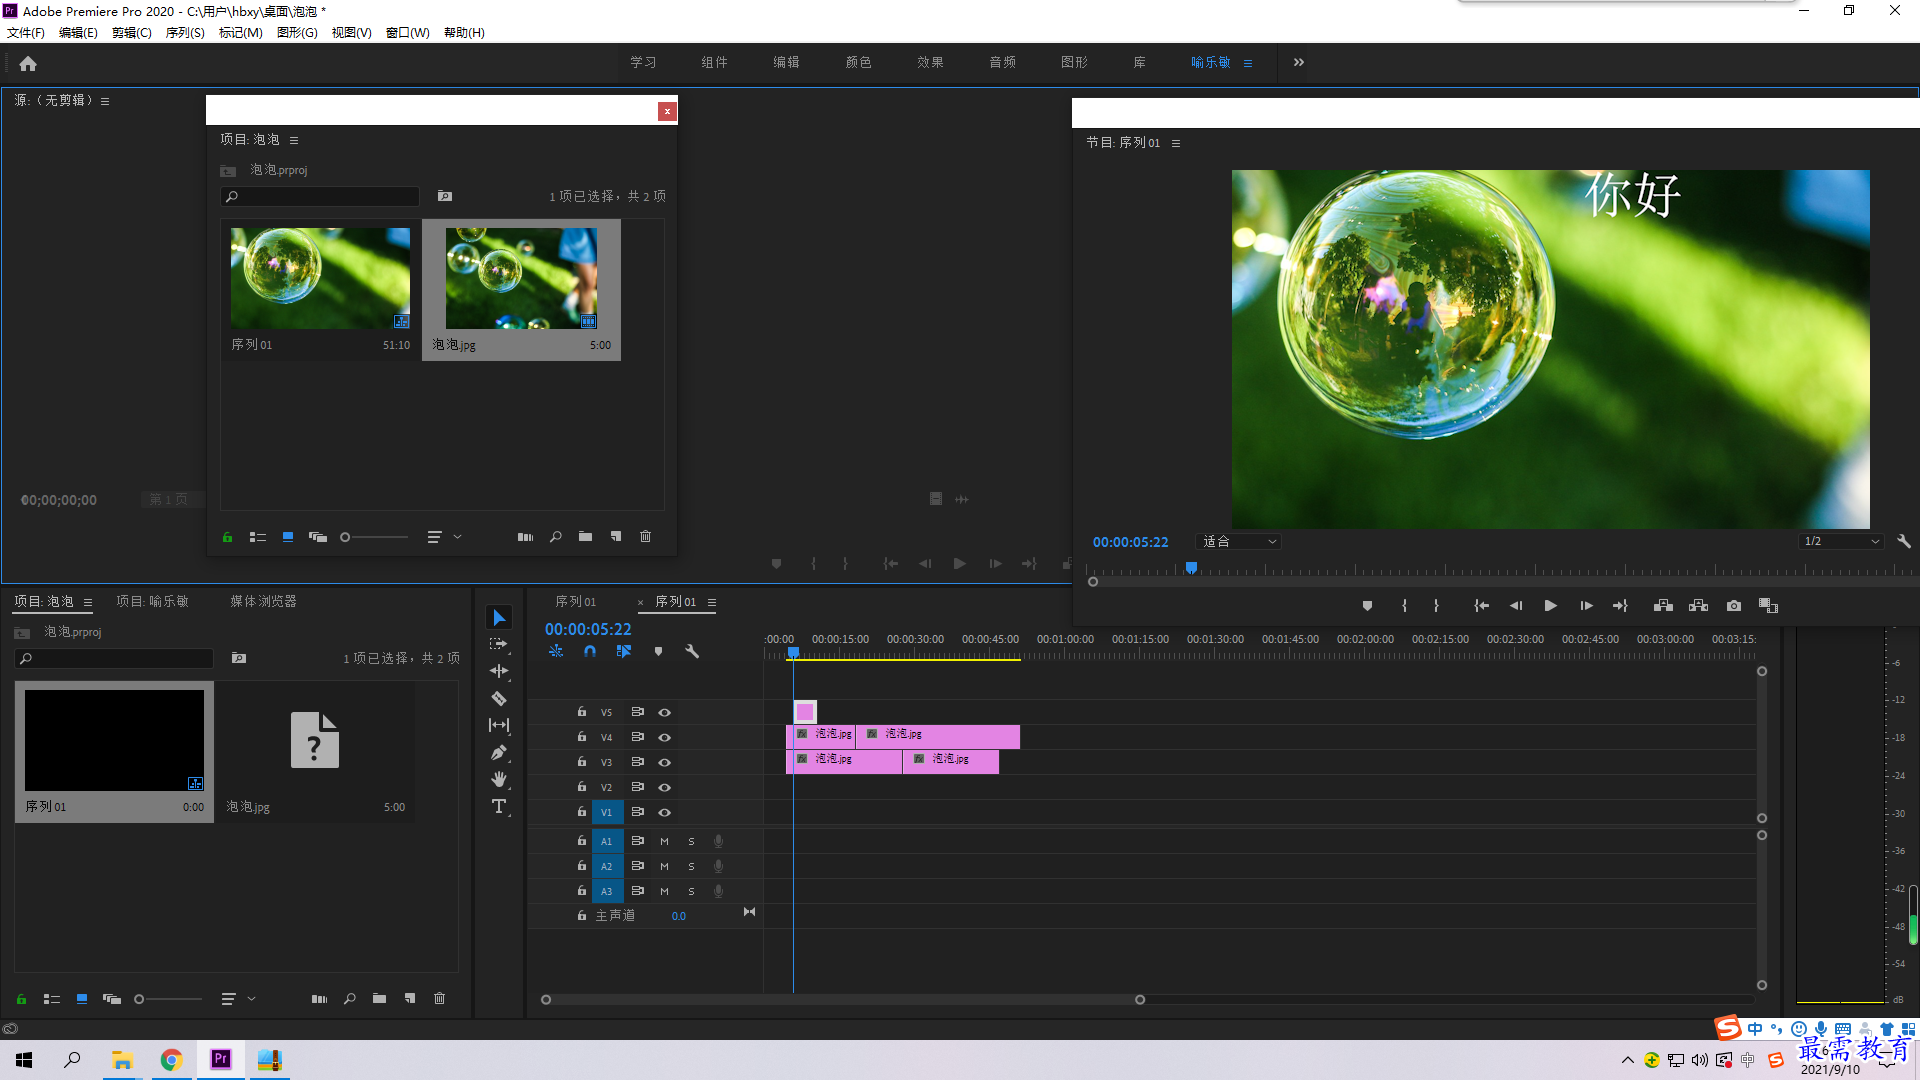
Task: Switch to 项目: 喻乐敏 tab
Action: [x=152, y=601]
